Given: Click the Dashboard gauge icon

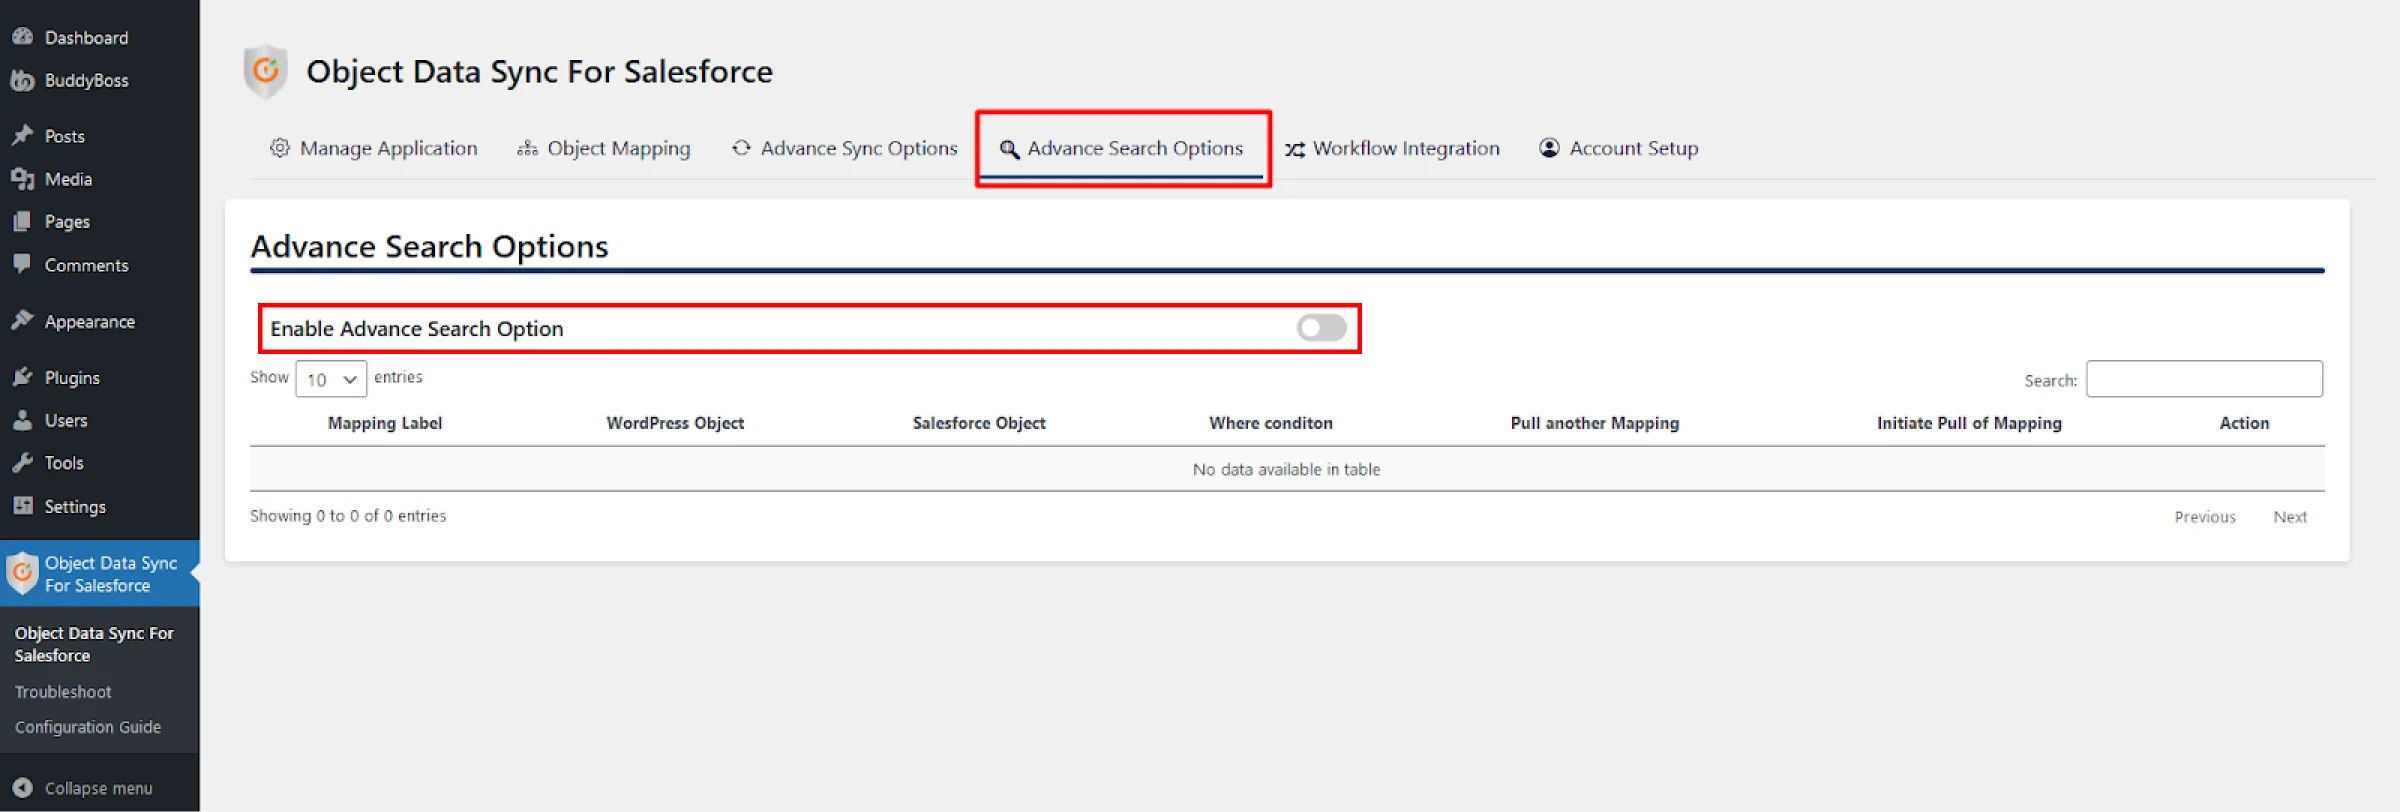Looking at the screenshot, I should (22, 37).
